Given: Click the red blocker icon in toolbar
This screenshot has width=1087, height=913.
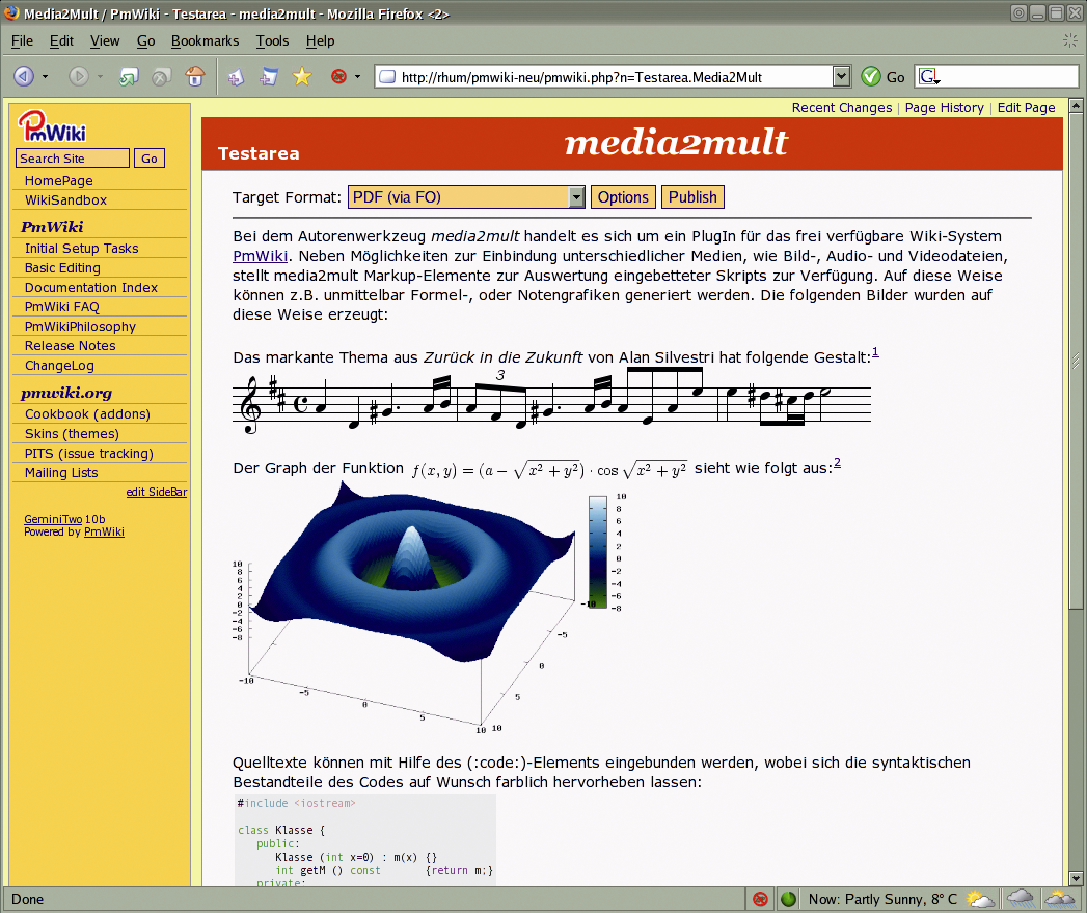Looking at the screenshot, I should click(x=339, y=76).
